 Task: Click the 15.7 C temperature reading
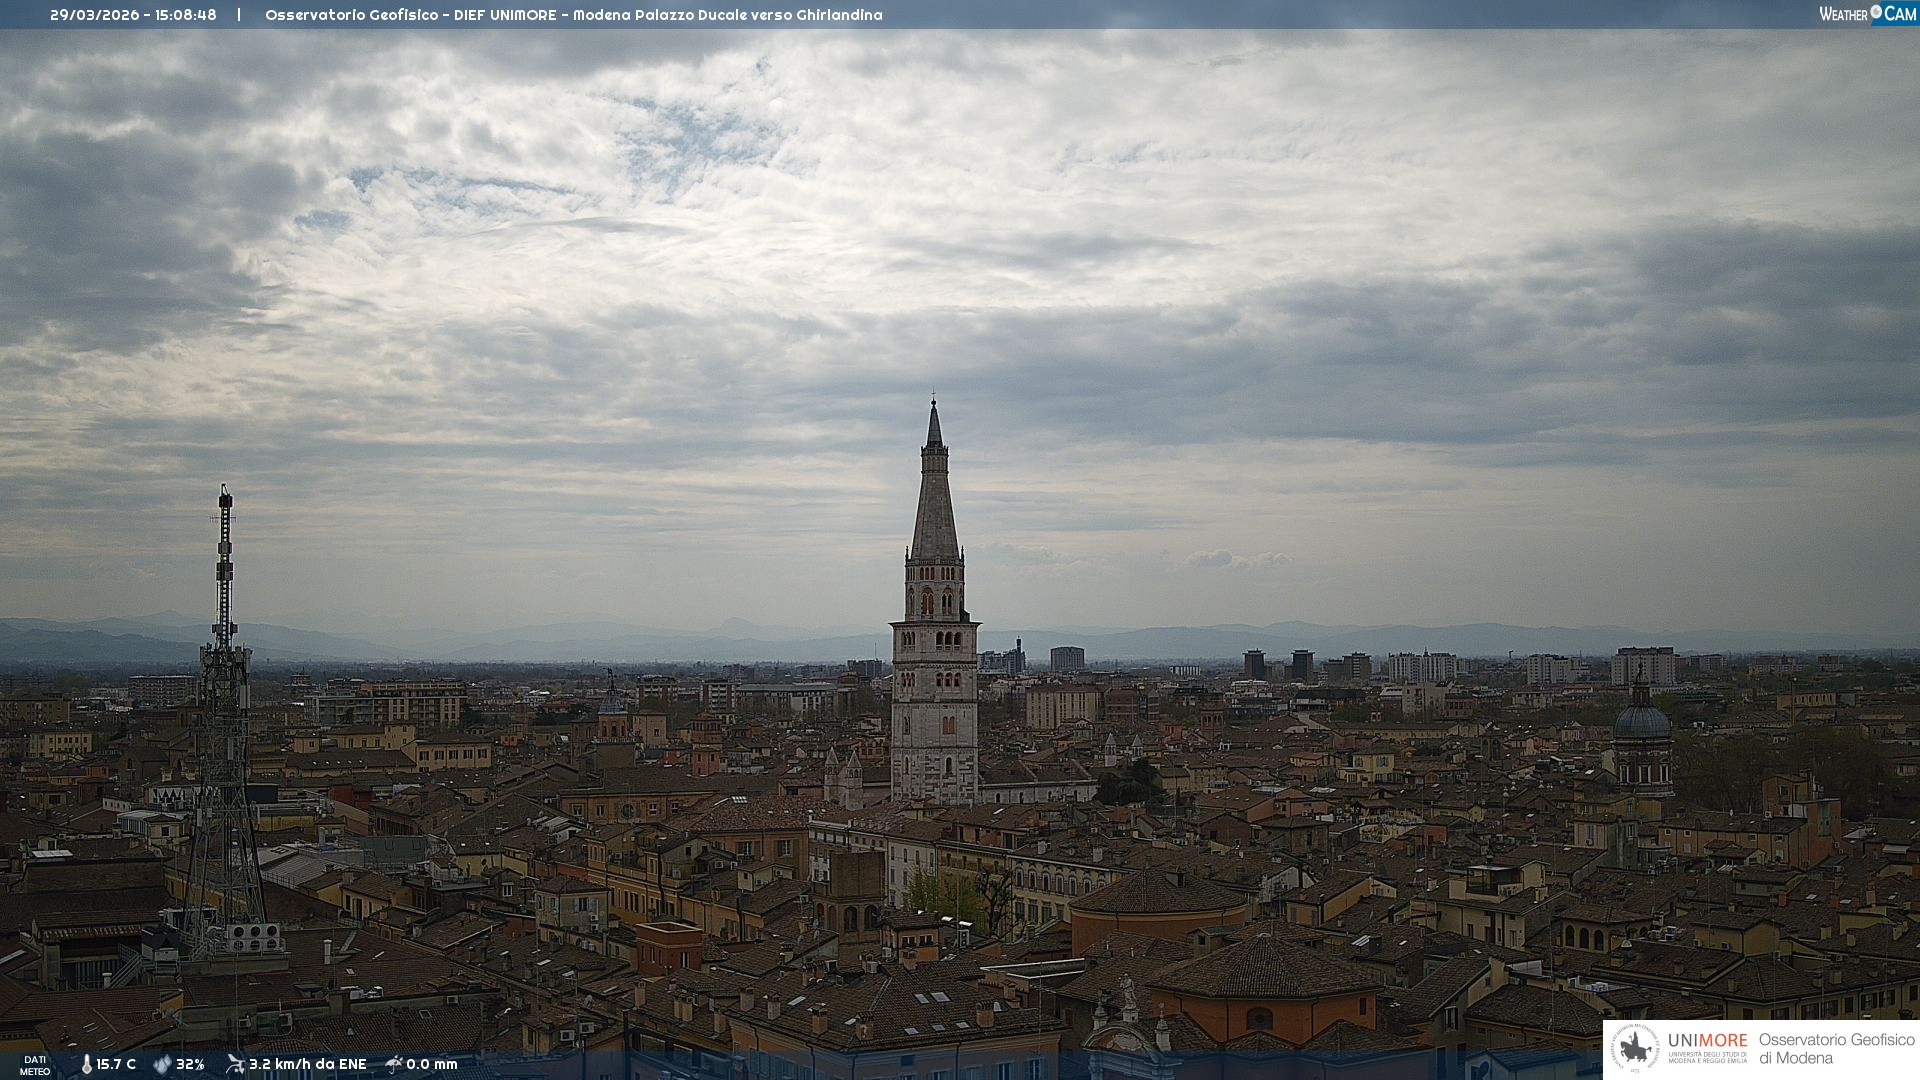(x=116, y=1065)
